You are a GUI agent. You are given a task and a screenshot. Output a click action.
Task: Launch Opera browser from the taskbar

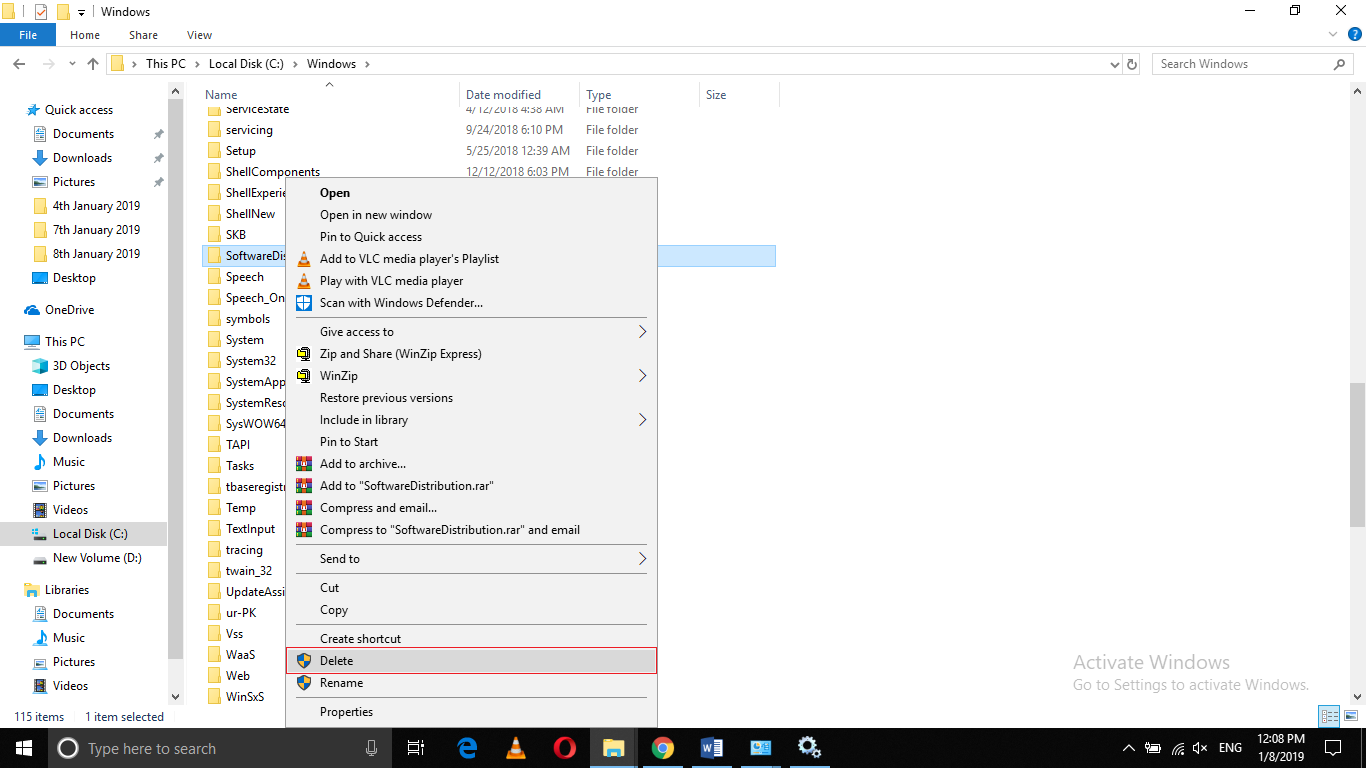pyautogui.click(x=564, y=747)
